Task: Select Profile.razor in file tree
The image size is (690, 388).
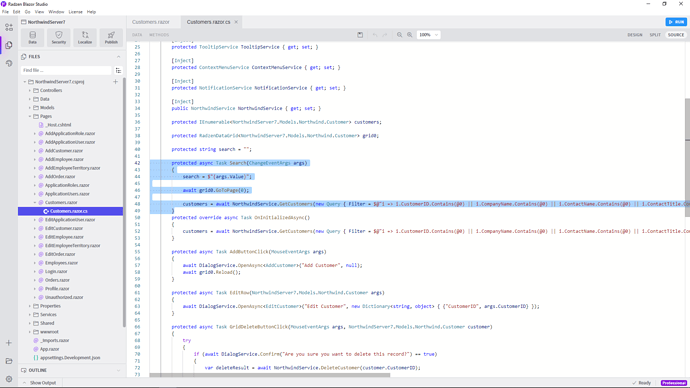Action: [x=57, y=289]
